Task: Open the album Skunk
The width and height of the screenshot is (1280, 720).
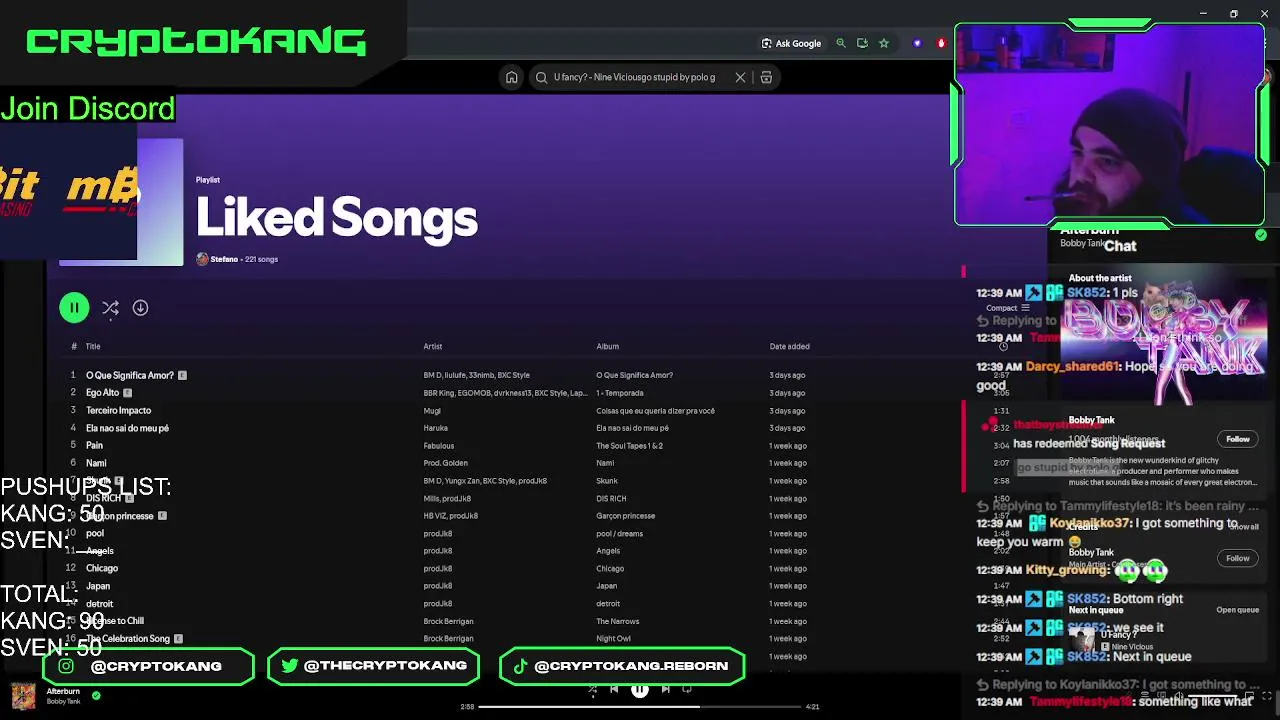Action: coord(606,481)
